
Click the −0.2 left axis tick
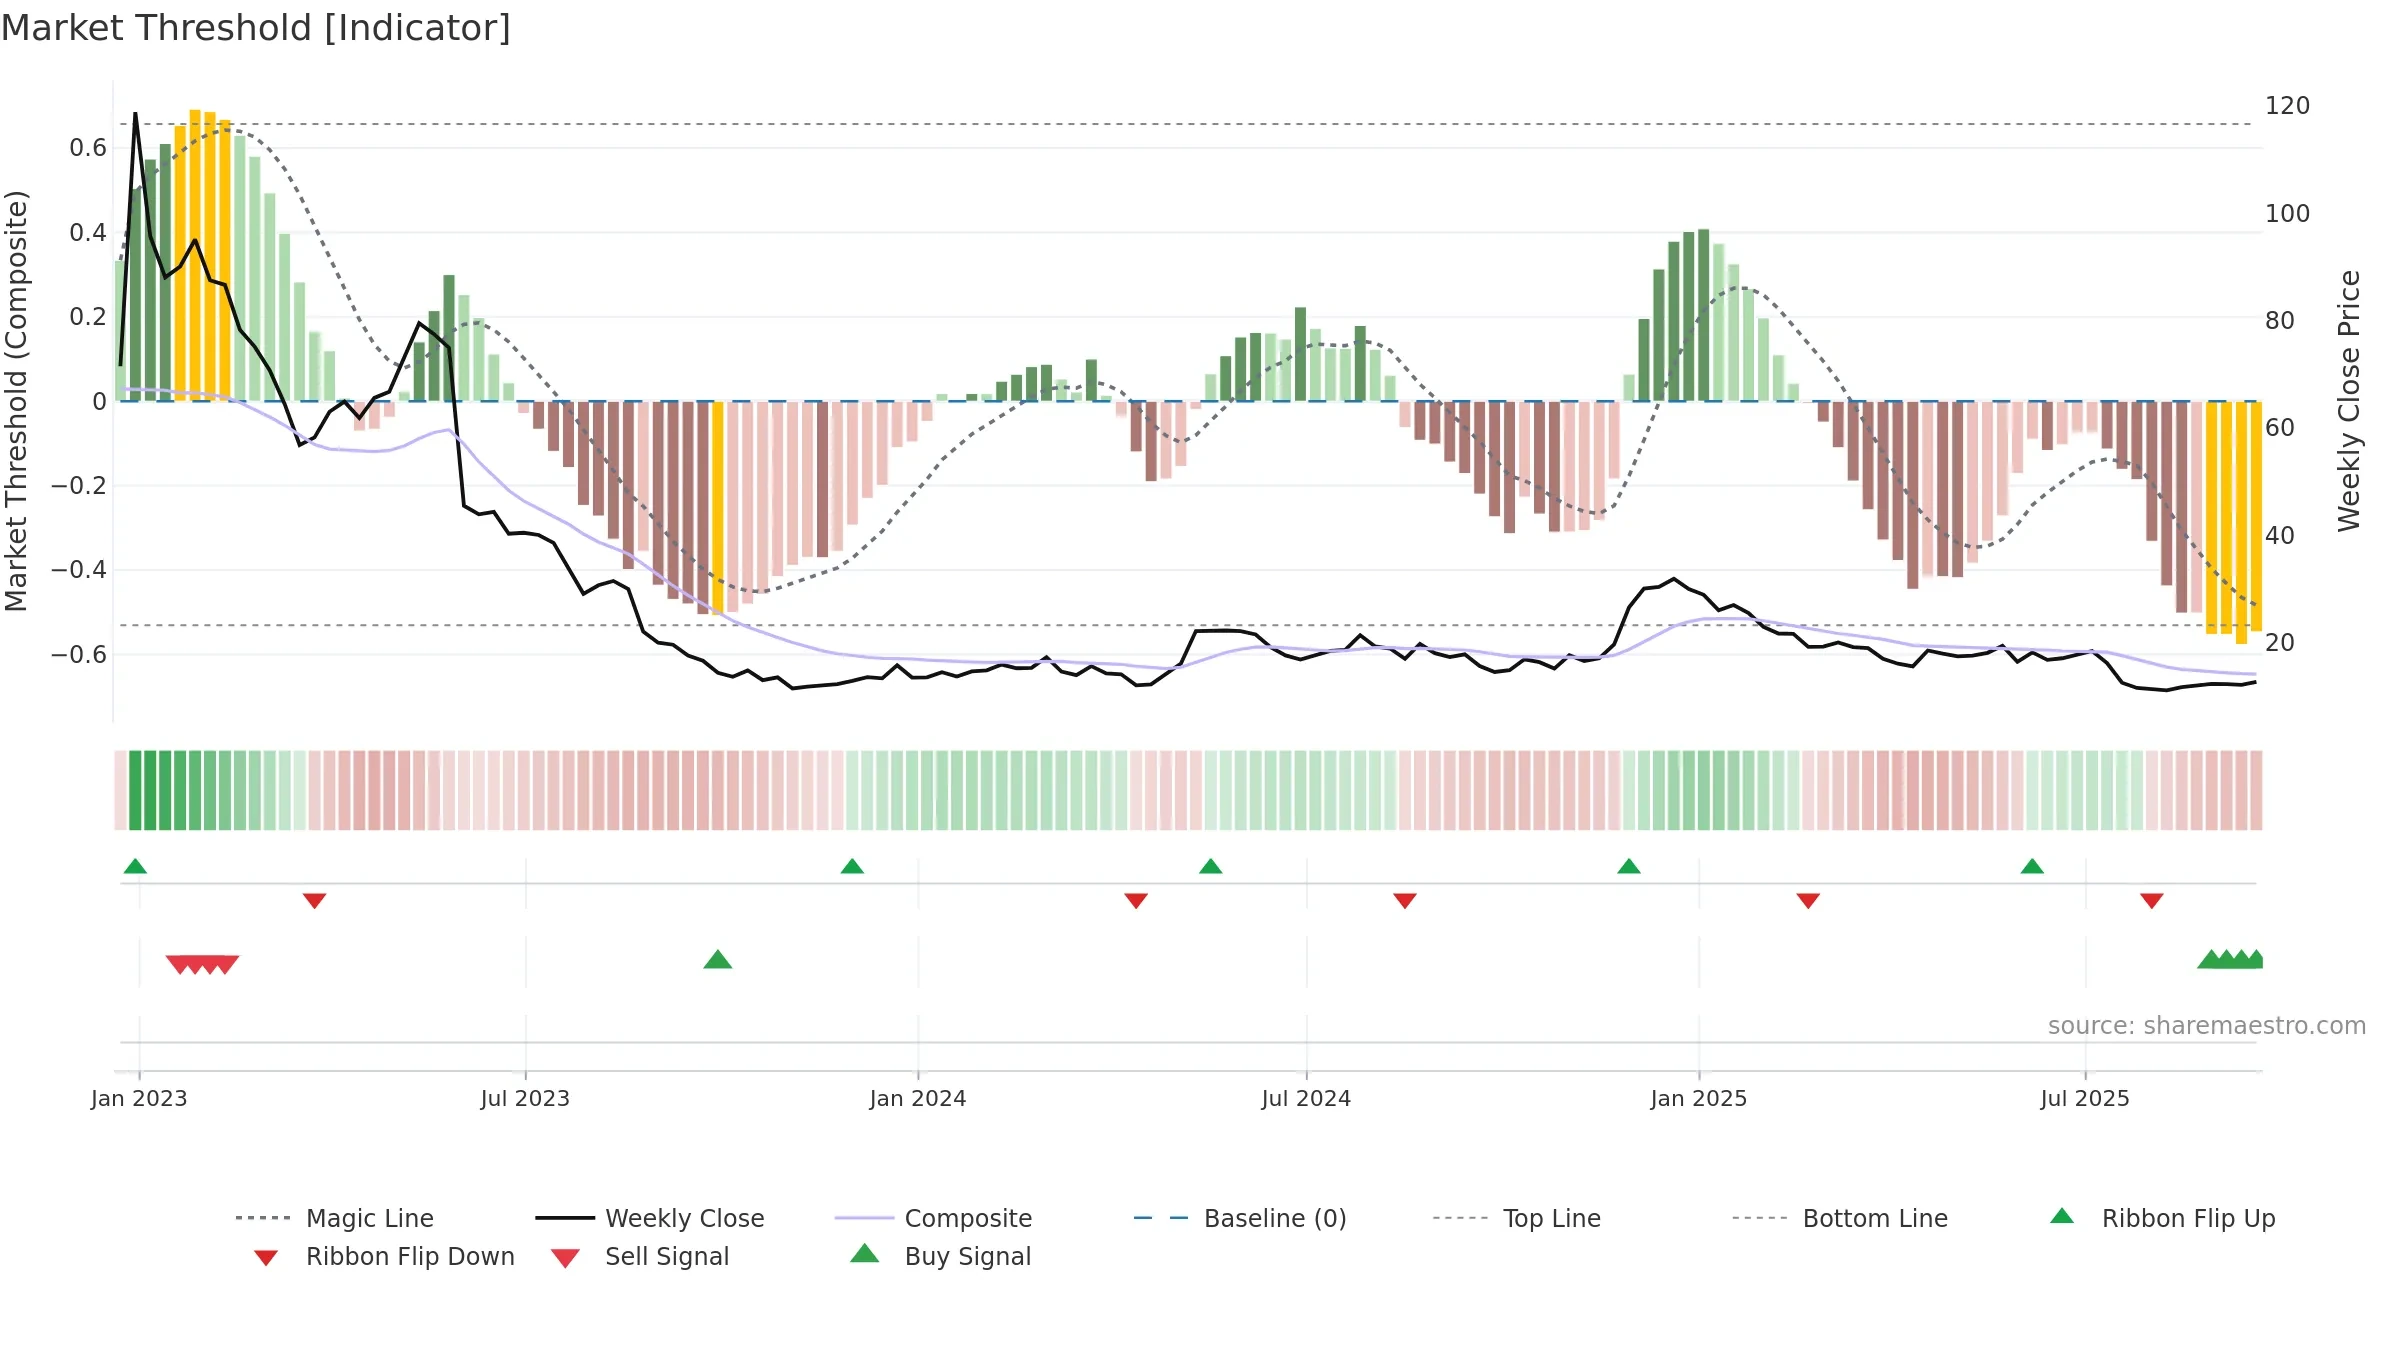[79, 486]
